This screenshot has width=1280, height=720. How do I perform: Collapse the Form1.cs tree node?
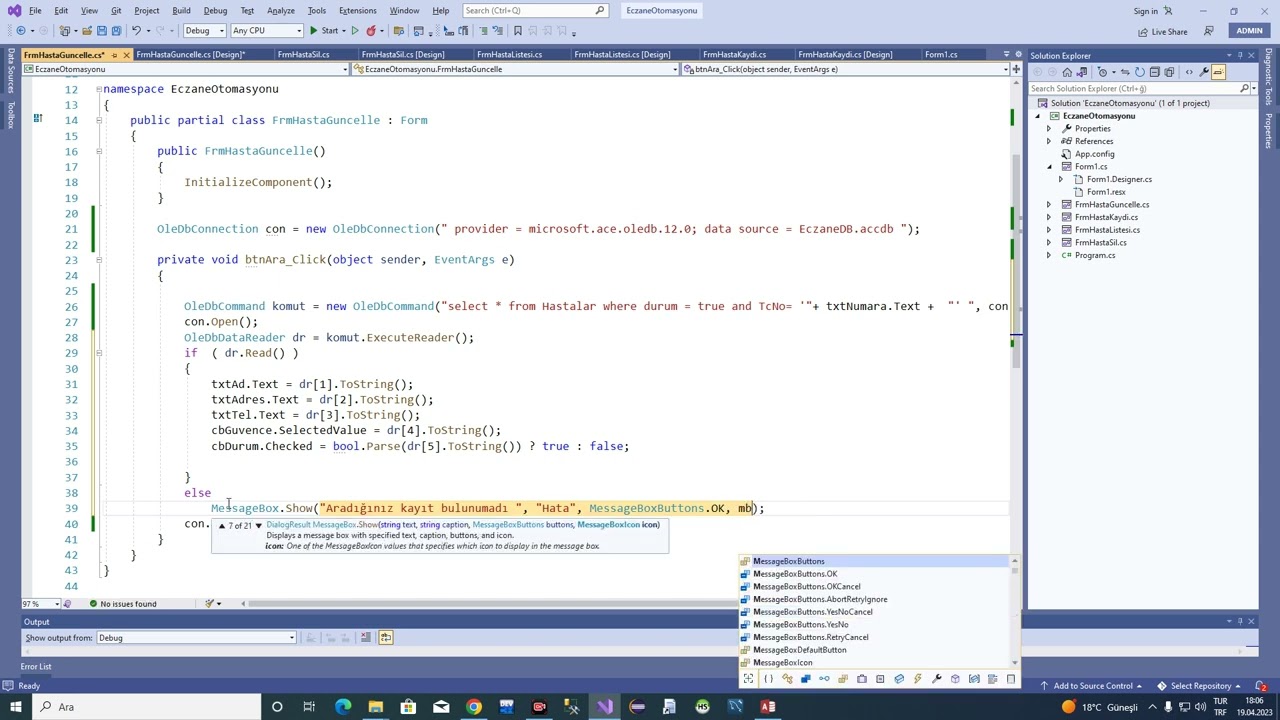coord(1049,166)
